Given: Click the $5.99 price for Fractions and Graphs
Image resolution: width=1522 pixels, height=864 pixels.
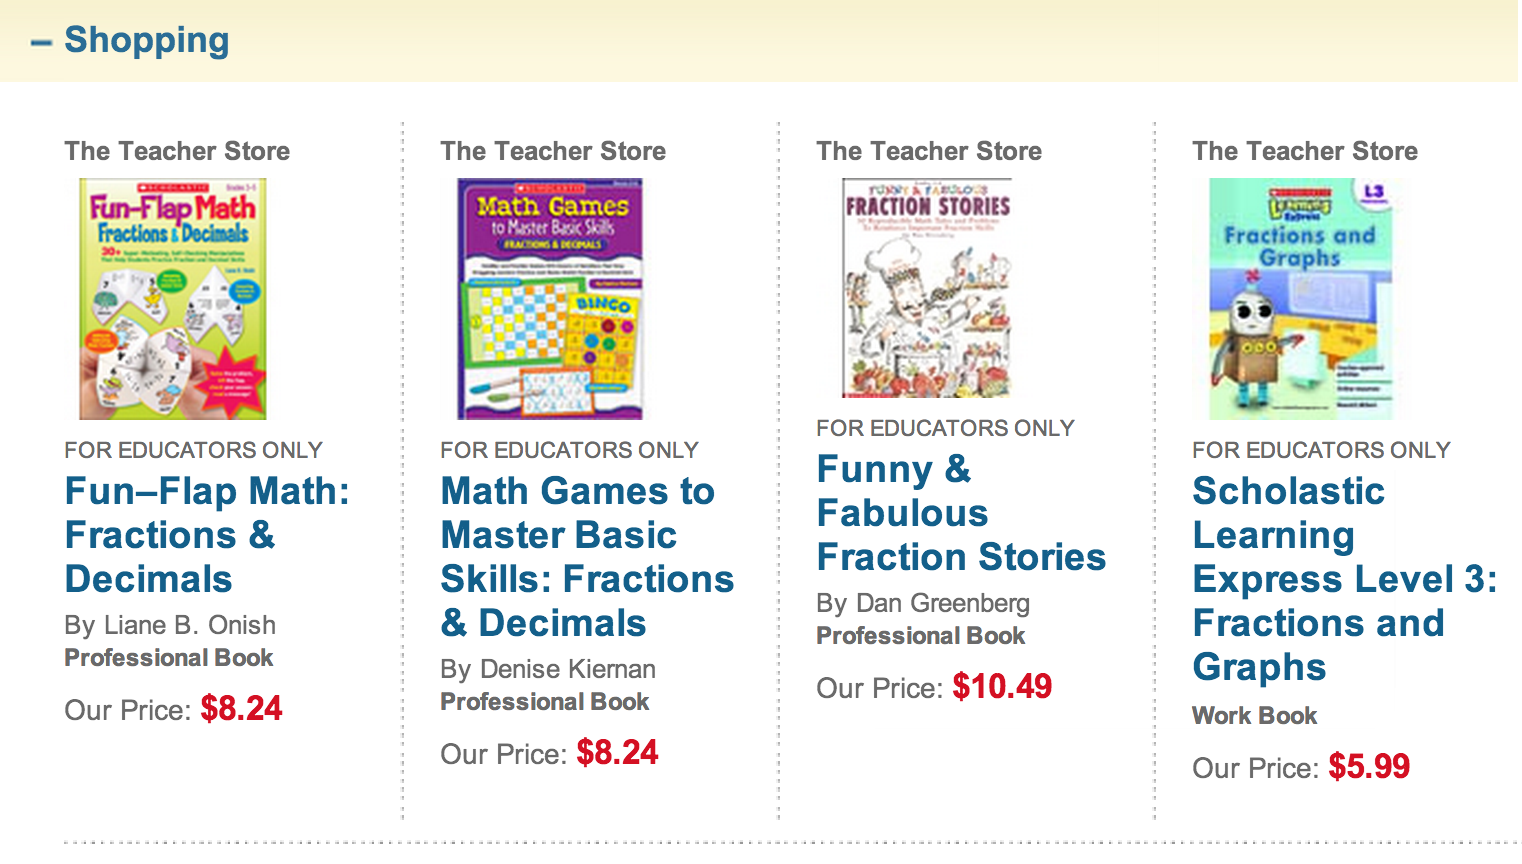Looking at the screenshot, I should 1369,767.
